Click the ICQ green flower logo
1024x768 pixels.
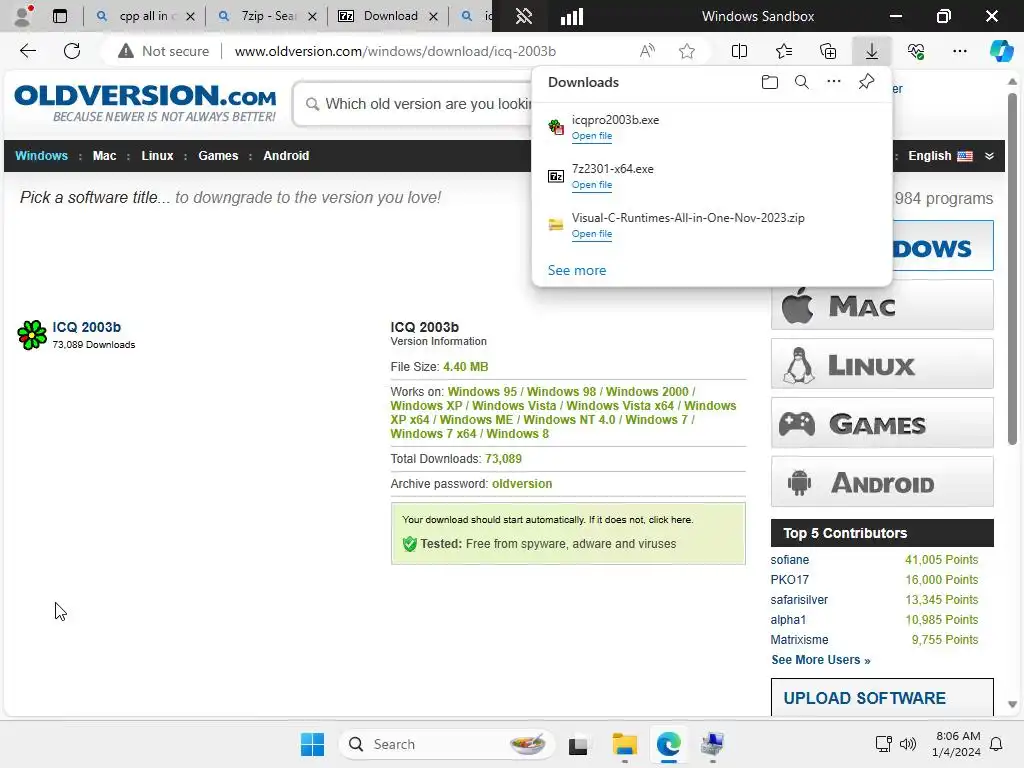coord(32,335)
